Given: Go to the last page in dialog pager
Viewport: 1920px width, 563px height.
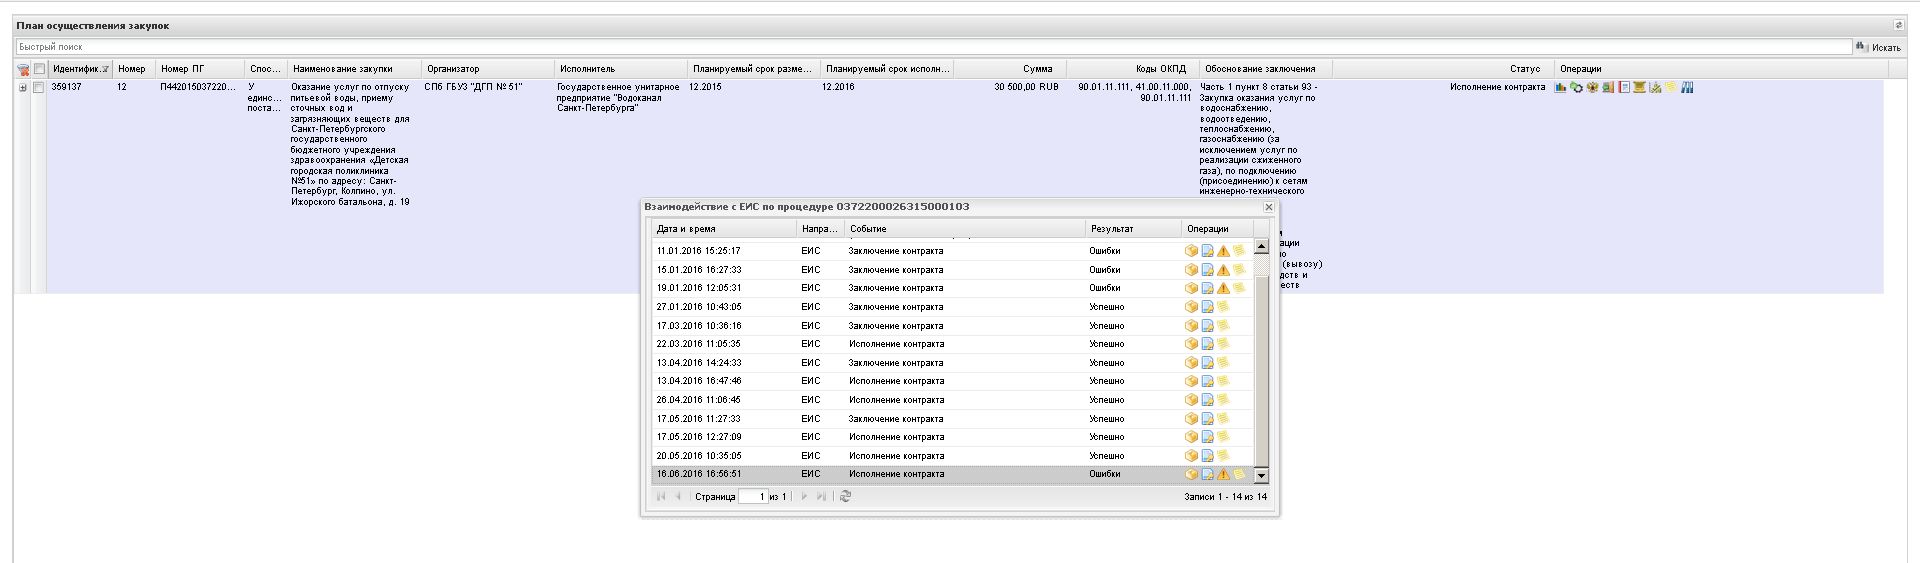Looking at the screenshot, I should pos(821,496).
